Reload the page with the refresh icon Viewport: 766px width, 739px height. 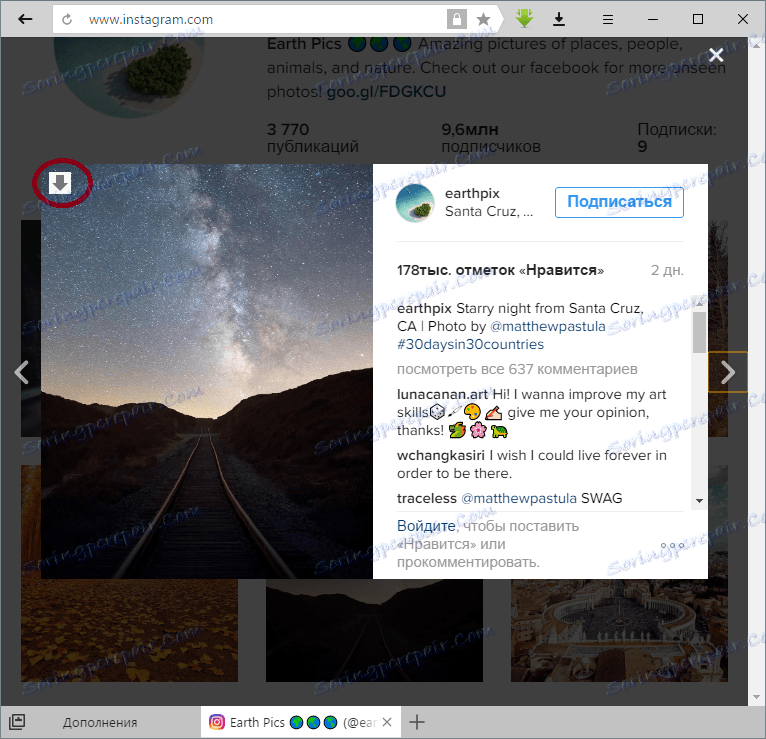(67, 20)
